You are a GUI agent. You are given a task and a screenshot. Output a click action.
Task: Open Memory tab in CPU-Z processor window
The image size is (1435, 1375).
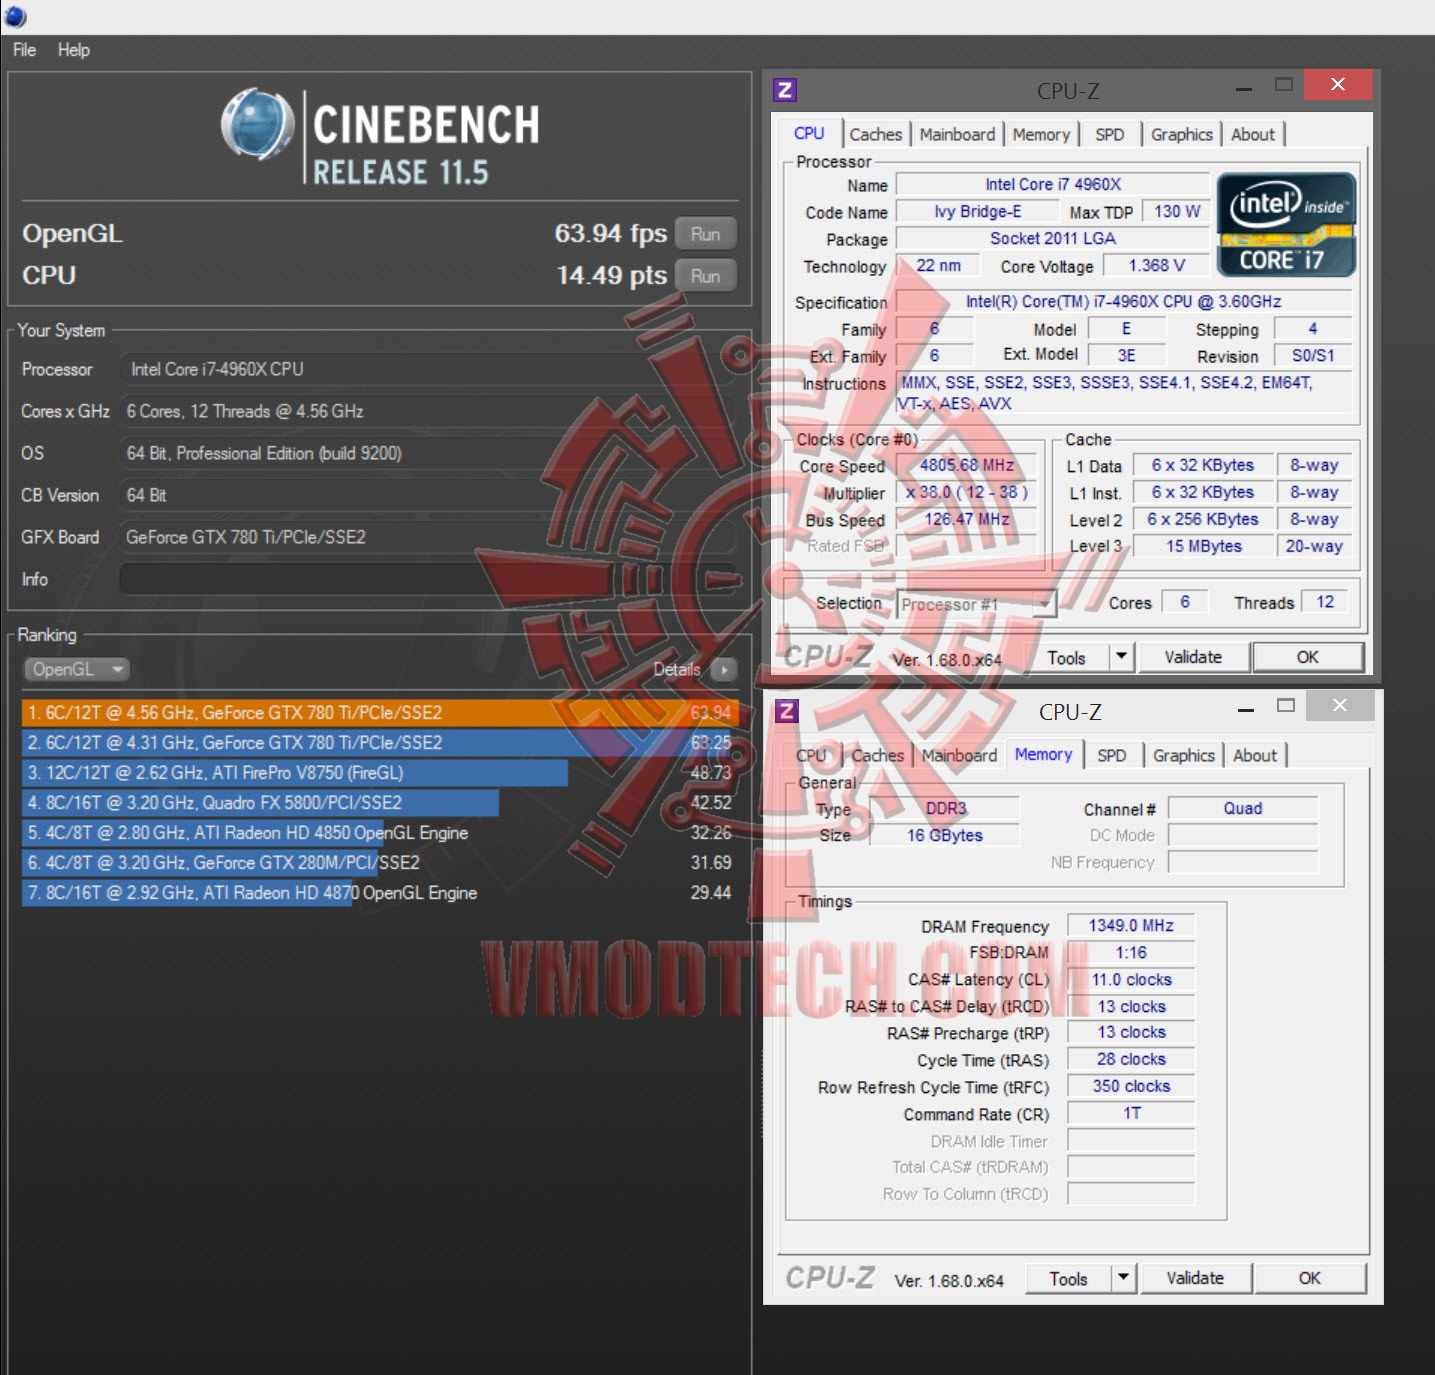coord(1041,134)
